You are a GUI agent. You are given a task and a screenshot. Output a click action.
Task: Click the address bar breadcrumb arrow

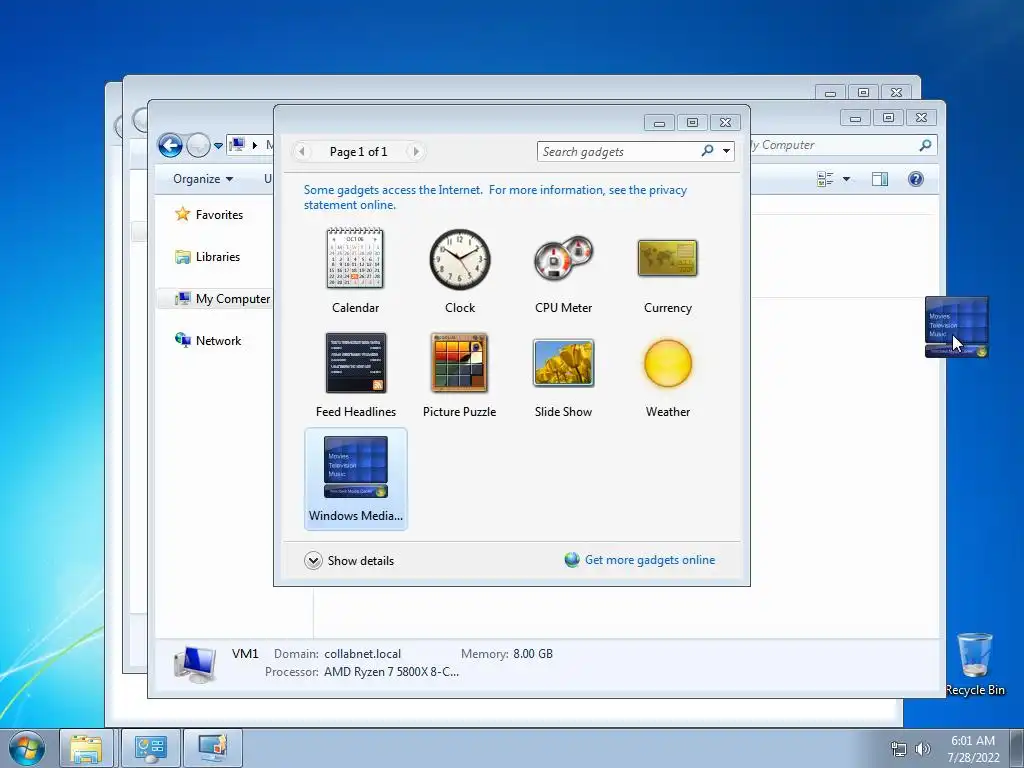255,145
